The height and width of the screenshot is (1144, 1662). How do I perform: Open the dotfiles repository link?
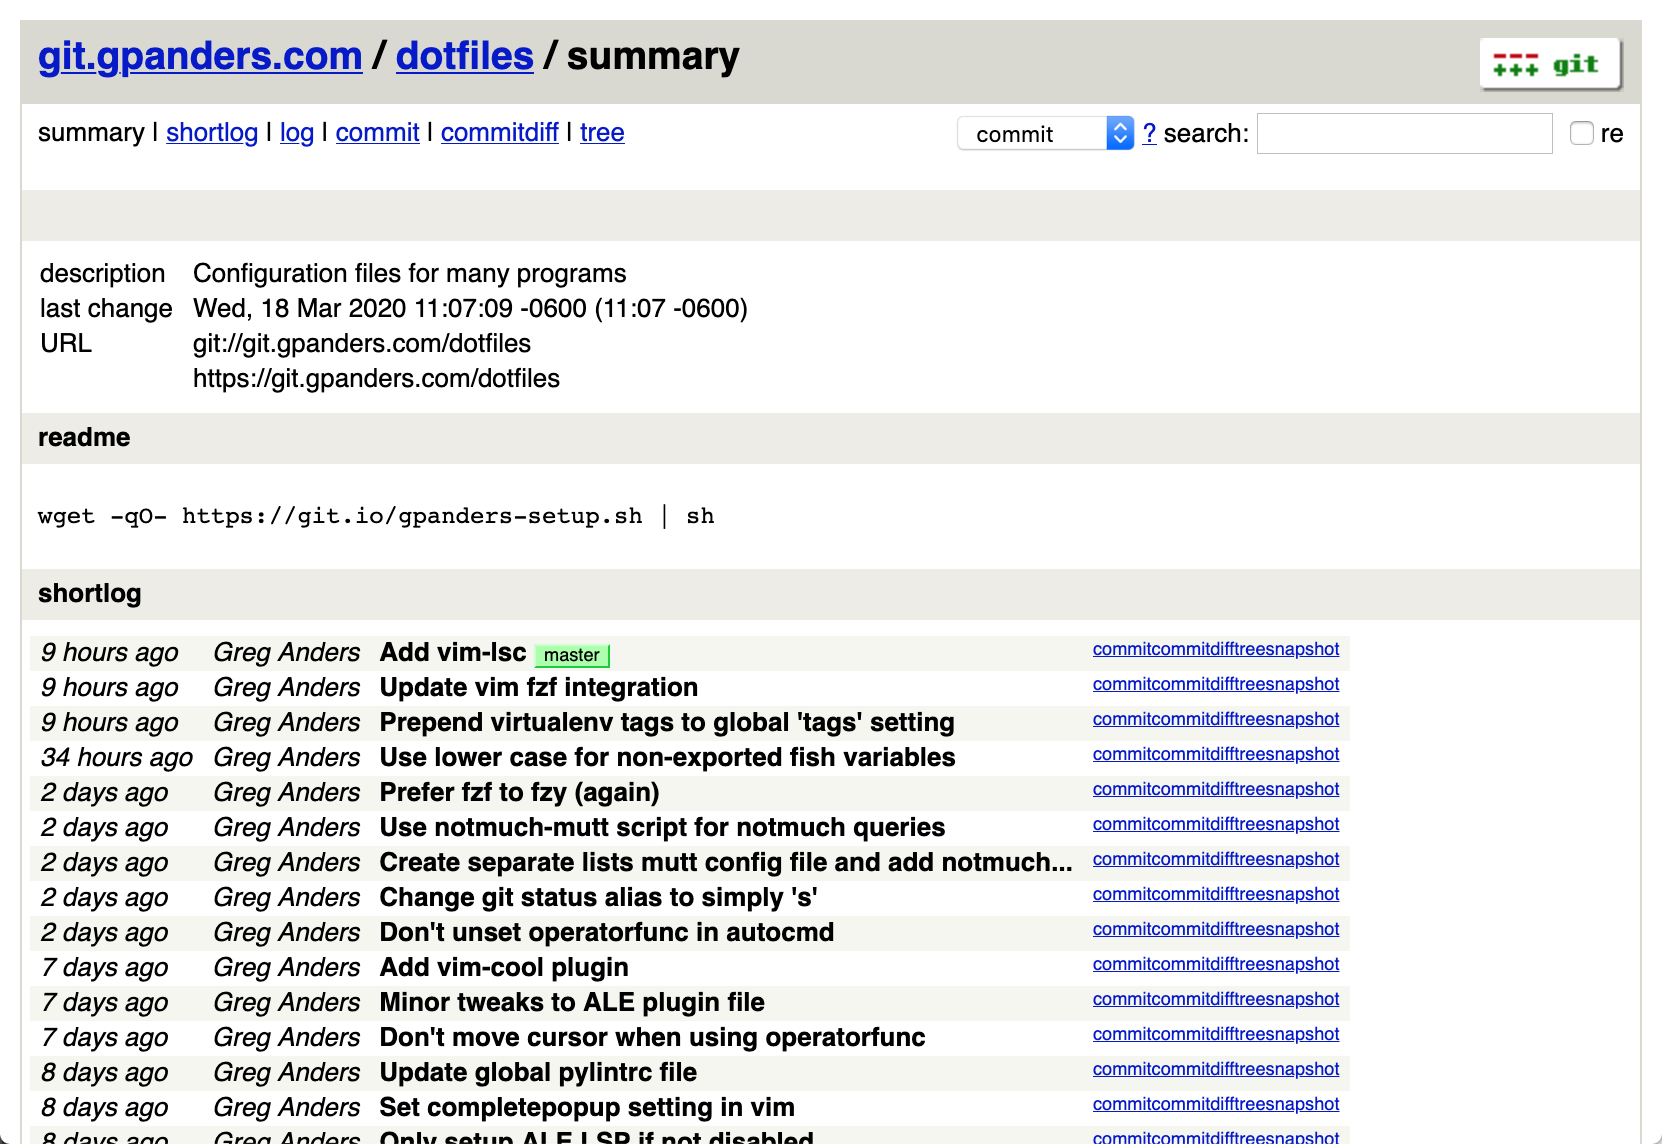[x=464, y=56]
